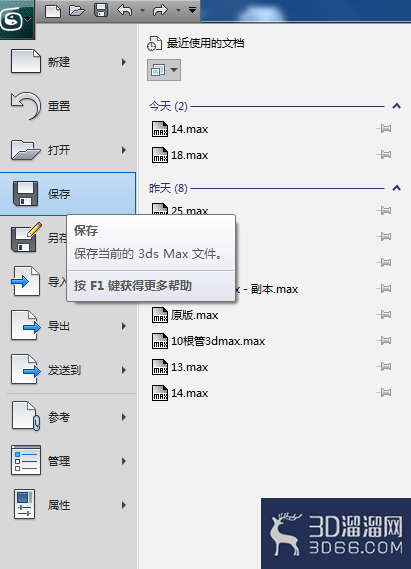Pin 25.max to the recent list
This screenshot has height=569, width=411.
pos(384,210)
